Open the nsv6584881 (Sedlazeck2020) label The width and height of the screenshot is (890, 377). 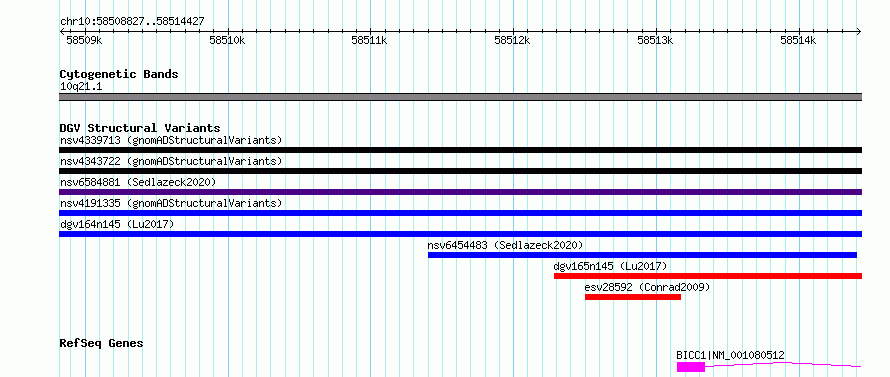pyautogui.click(x=138, y=182)
